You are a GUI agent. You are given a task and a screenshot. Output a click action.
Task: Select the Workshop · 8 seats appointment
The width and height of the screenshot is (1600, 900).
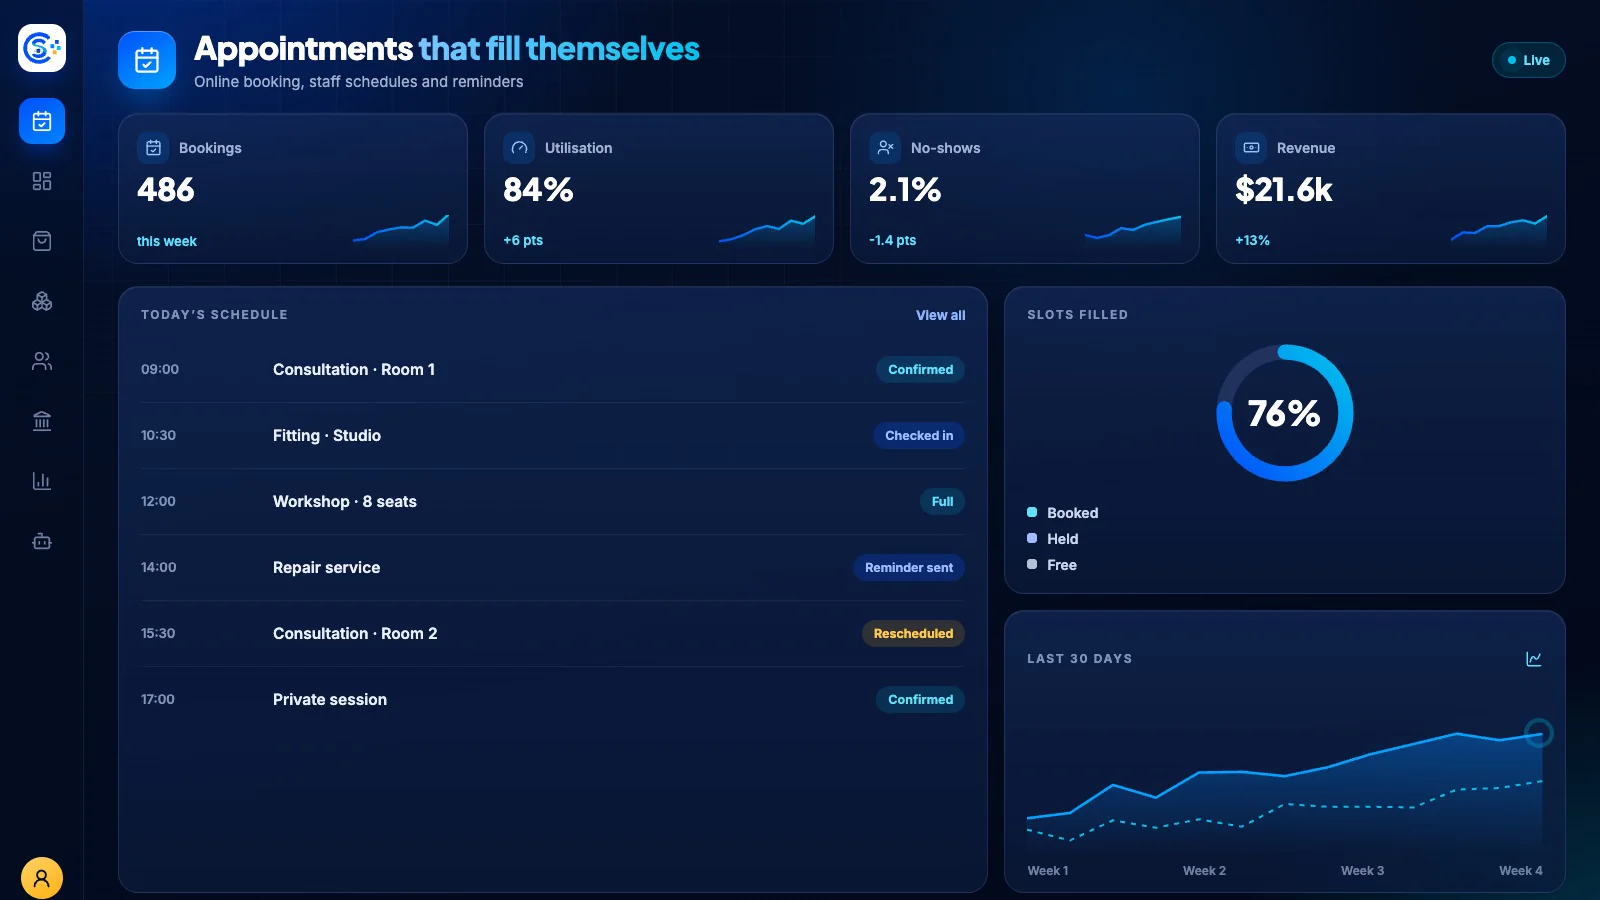553,501
